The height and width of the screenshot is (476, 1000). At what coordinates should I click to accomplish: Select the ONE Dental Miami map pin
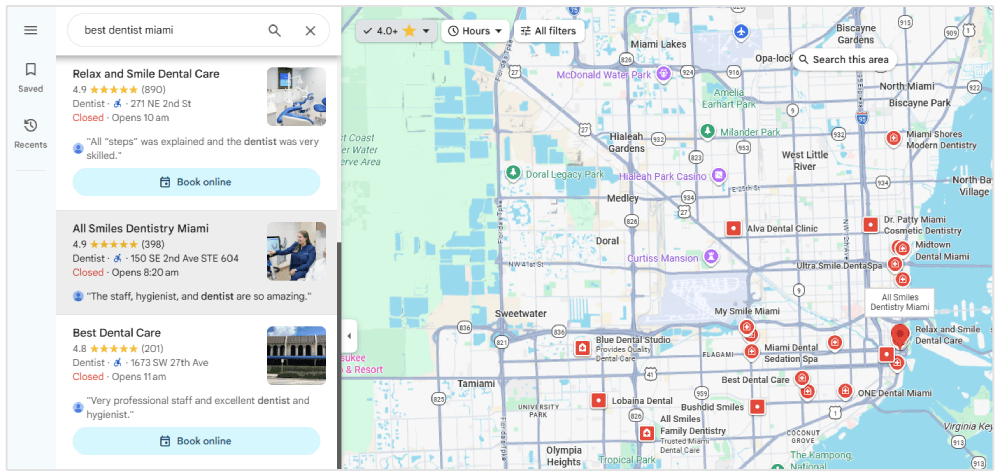coord(845,390)
